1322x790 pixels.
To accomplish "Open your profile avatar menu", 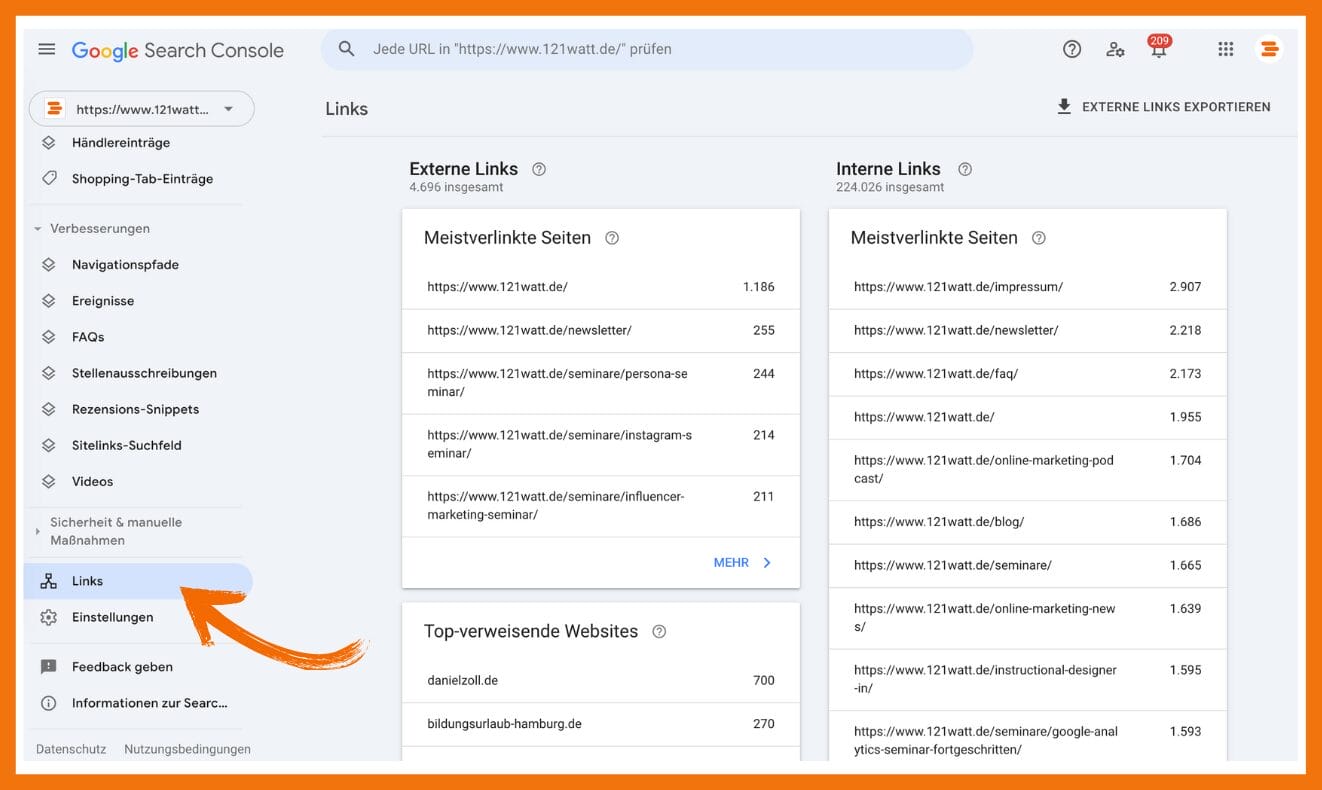I will pos(1269,48).
